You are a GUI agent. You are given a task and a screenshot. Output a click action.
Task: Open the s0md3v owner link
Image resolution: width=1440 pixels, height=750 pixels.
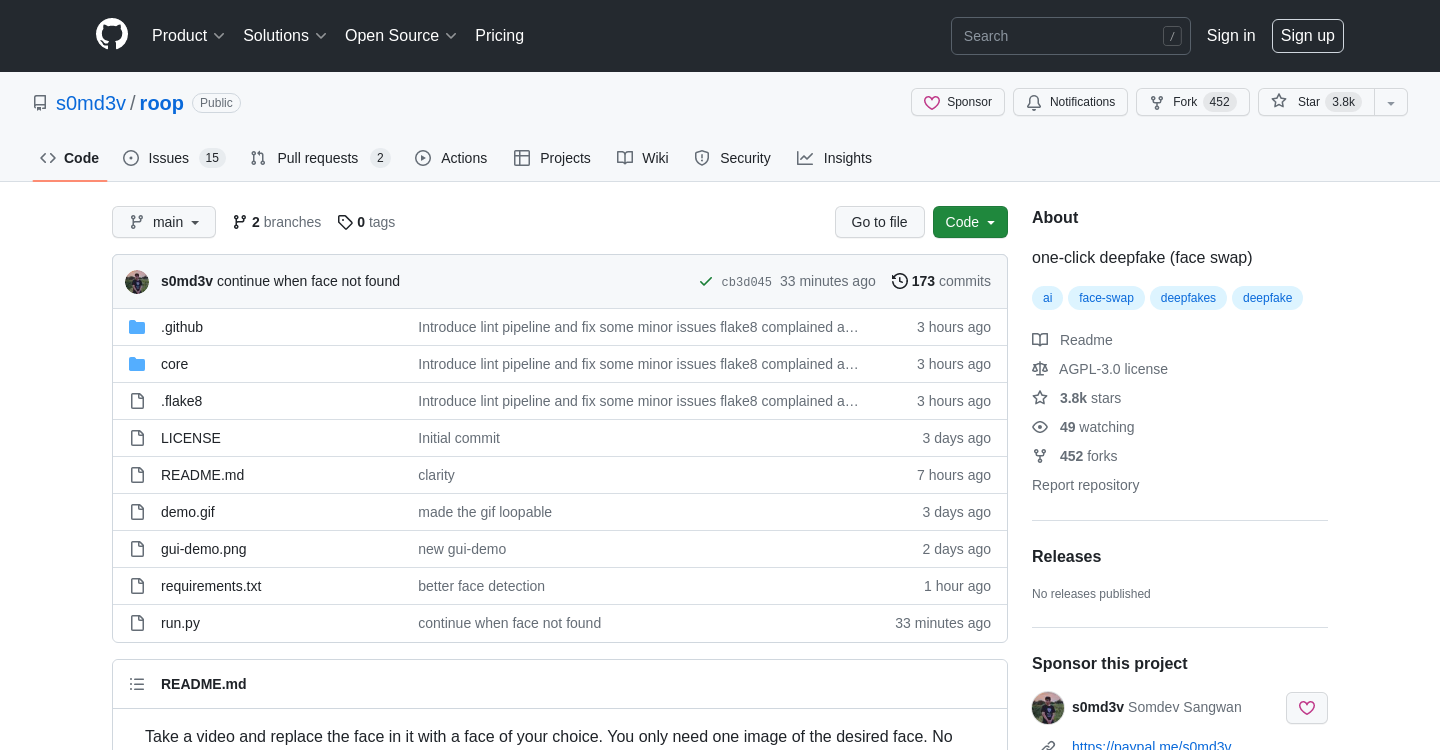pos(91,103)
